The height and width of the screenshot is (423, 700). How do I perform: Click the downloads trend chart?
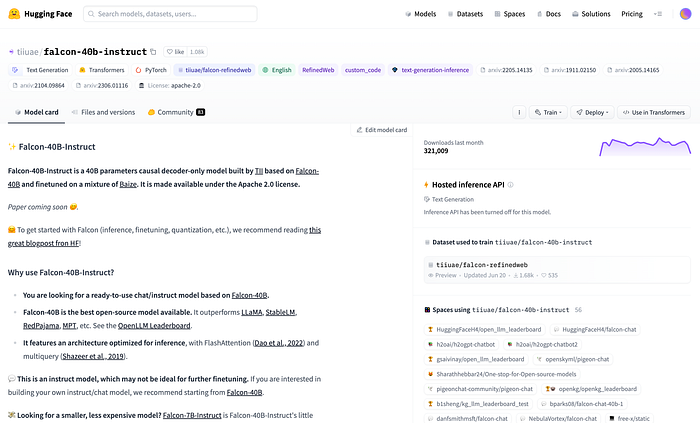coord(645,147)
